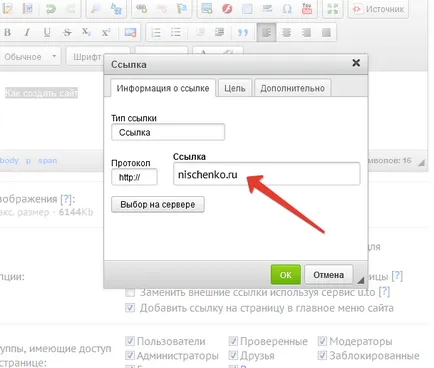Close the Ссылка dialog with X
Viewport: 434px width, 368px height.
[356, 63]
